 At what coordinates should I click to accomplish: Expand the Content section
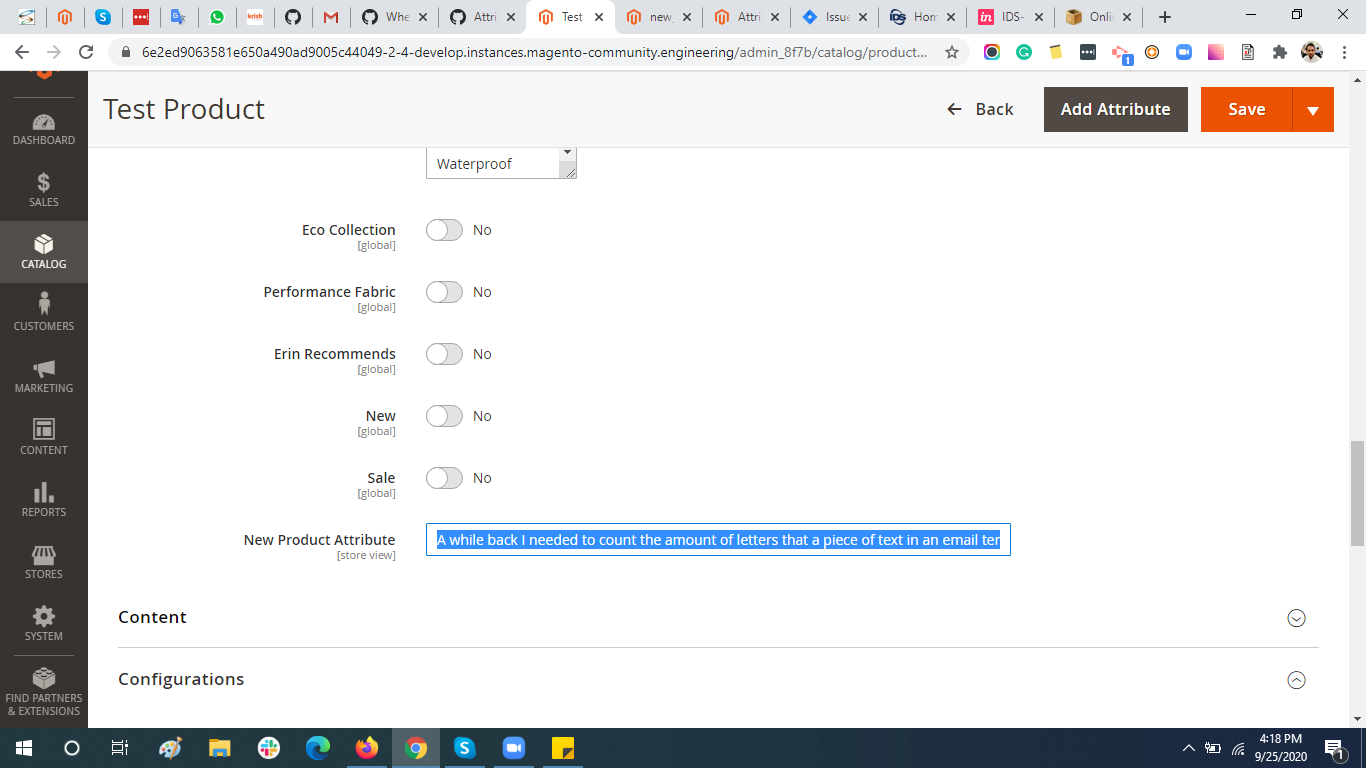click(x=1296, y=618)
